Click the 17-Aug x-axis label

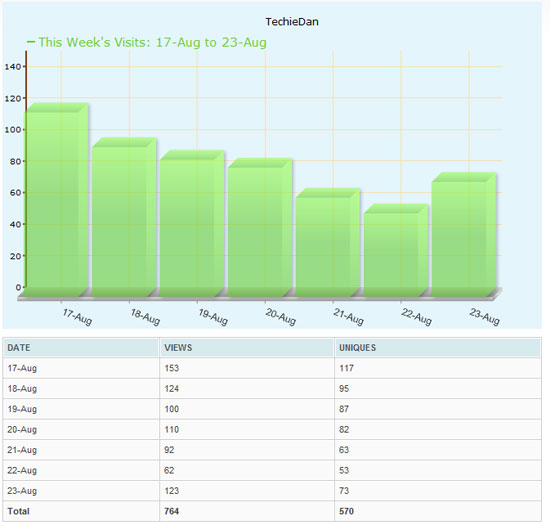click(x=77, y=317)
